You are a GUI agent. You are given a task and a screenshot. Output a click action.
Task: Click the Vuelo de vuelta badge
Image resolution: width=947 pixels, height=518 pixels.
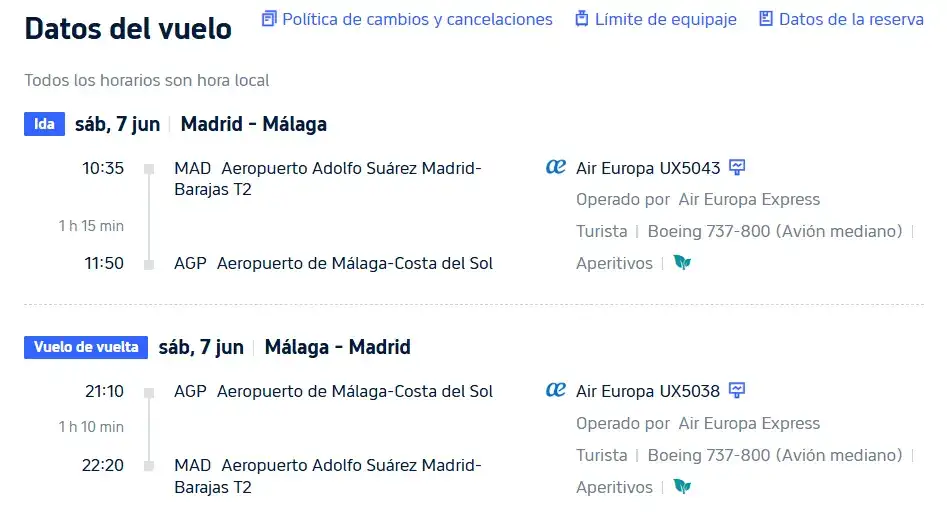86,347
